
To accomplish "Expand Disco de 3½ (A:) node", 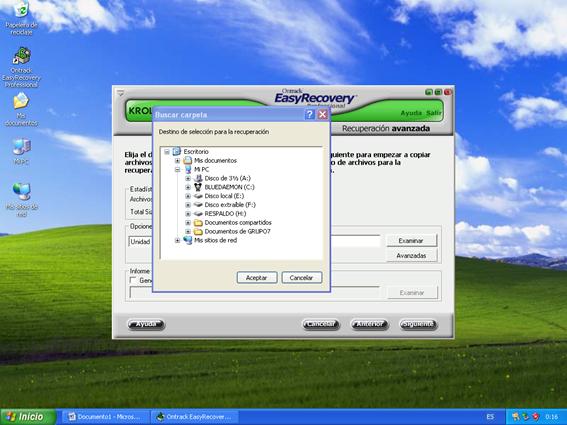I will tap(188, 178).
